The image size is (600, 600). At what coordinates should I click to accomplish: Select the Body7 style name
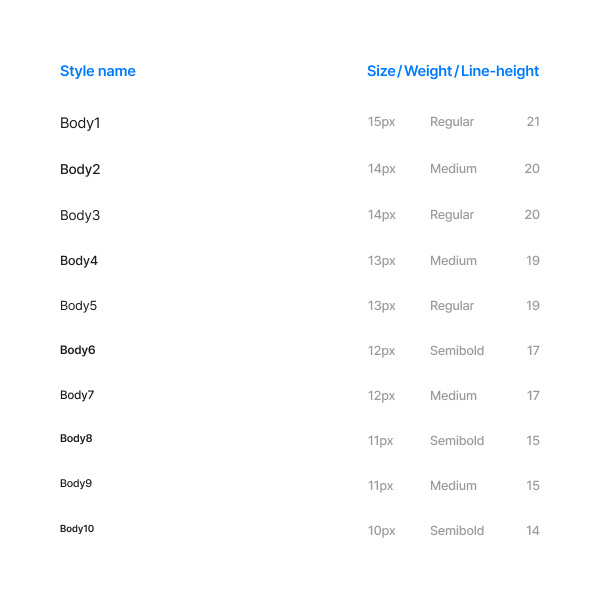[77, 395]
